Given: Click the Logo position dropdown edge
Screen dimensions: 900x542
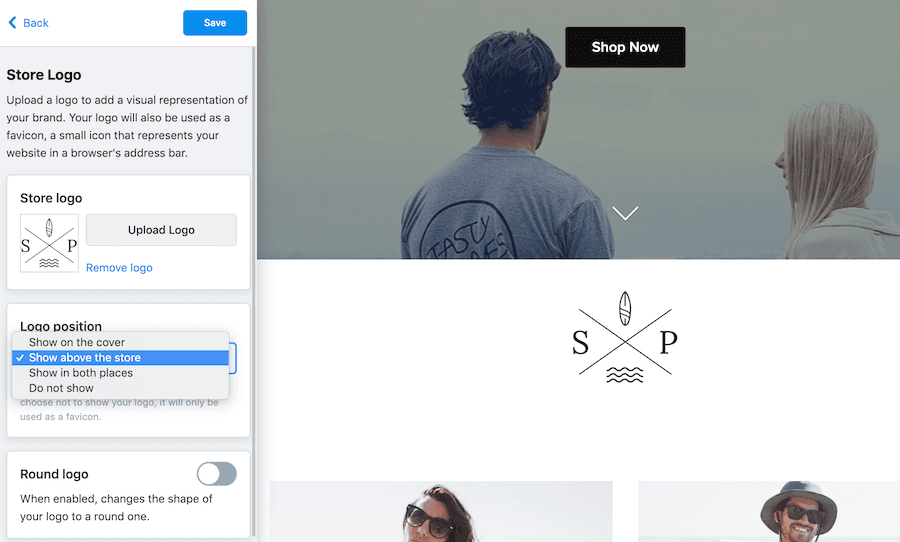Looking at the screenshot, I should pos(233,358).
